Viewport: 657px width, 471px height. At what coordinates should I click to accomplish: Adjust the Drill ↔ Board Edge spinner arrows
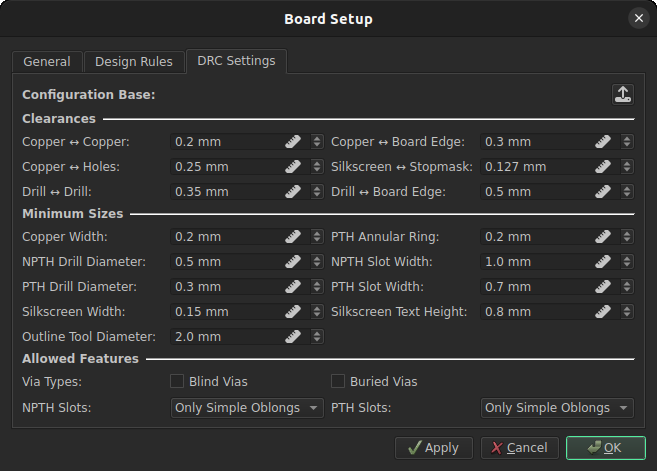[627, 192]
